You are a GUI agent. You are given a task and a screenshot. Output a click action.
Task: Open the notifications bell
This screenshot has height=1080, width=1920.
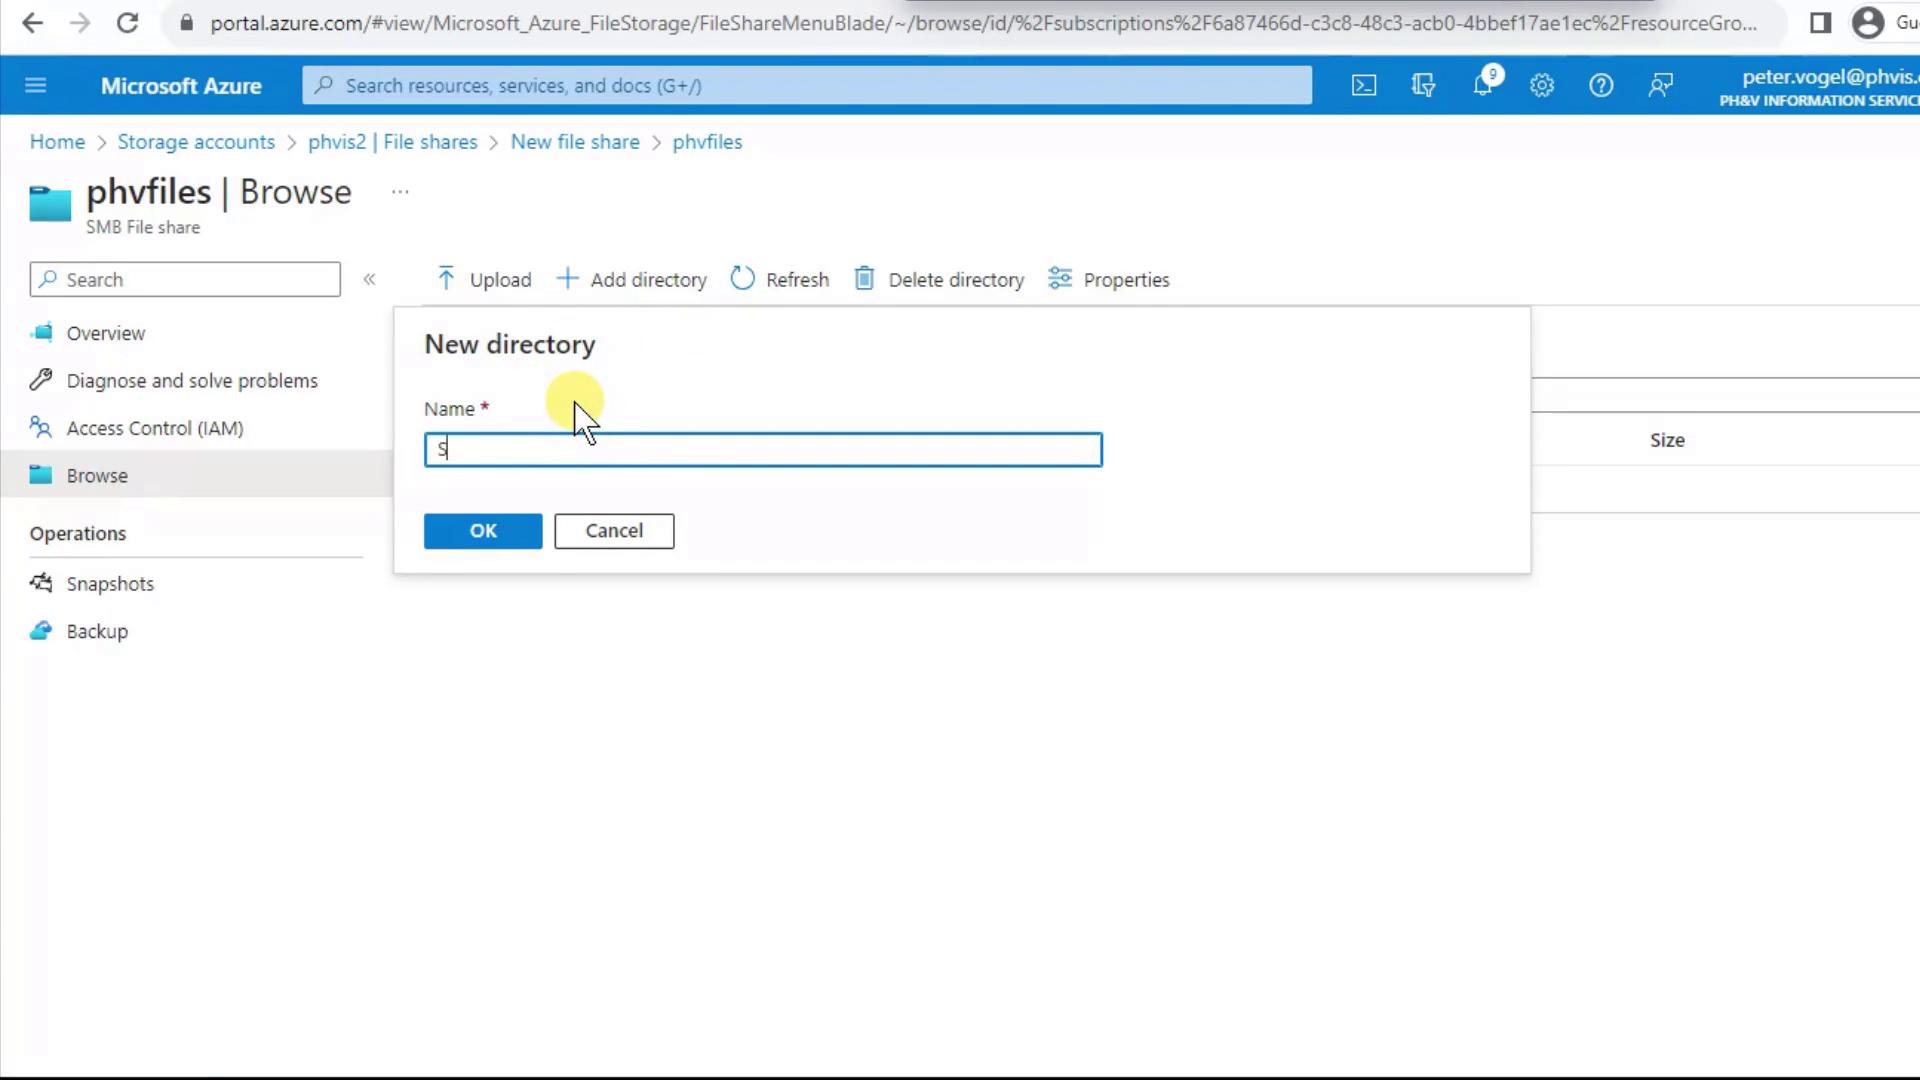[1483, 86]
